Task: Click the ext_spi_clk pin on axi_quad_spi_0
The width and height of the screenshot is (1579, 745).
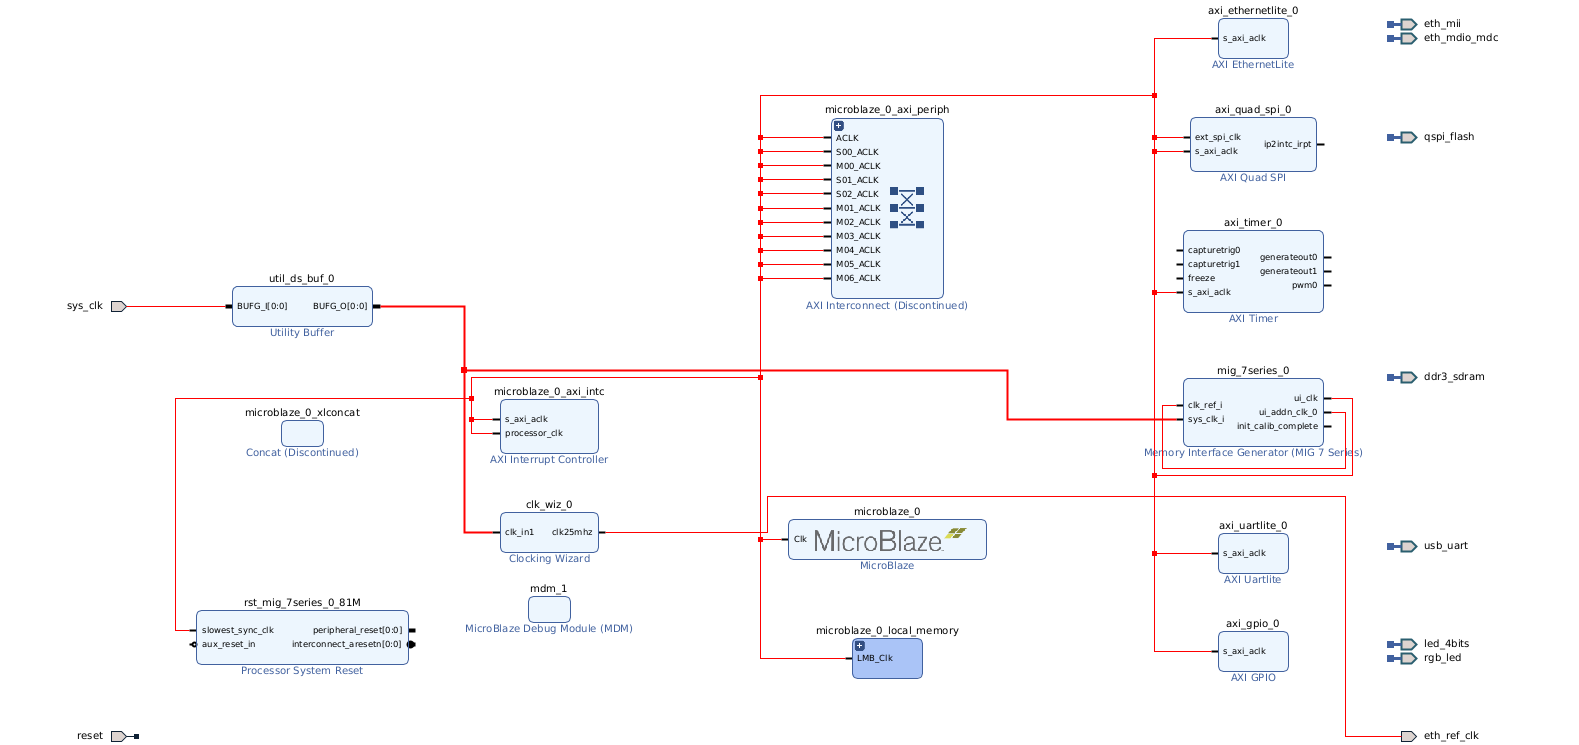Action: pos(1218,138)
